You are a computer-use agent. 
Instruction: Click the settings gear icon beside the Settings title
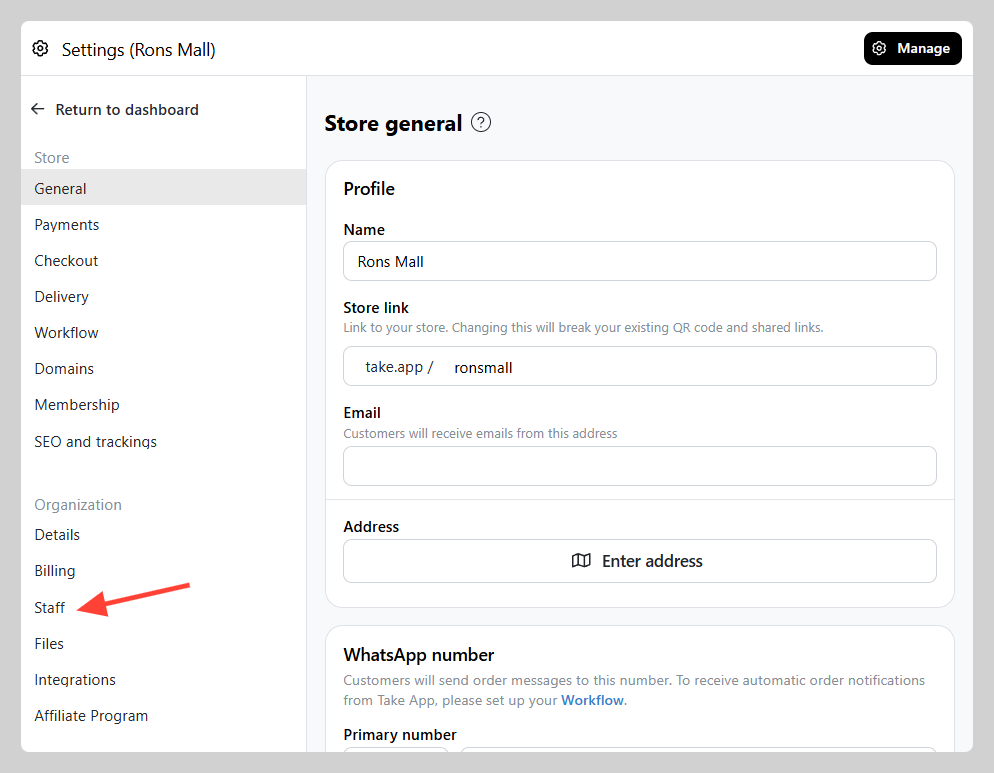click(41, 49)
